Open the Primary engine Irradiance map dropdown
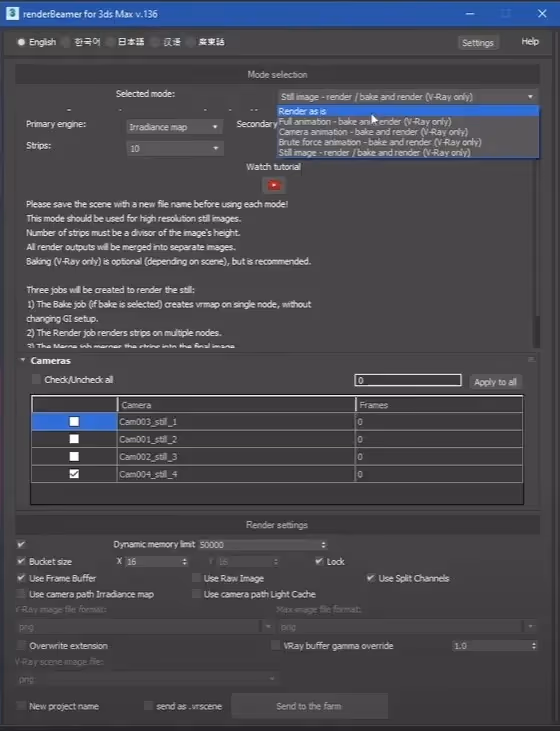The image size is (560, 731). [174, 127]
